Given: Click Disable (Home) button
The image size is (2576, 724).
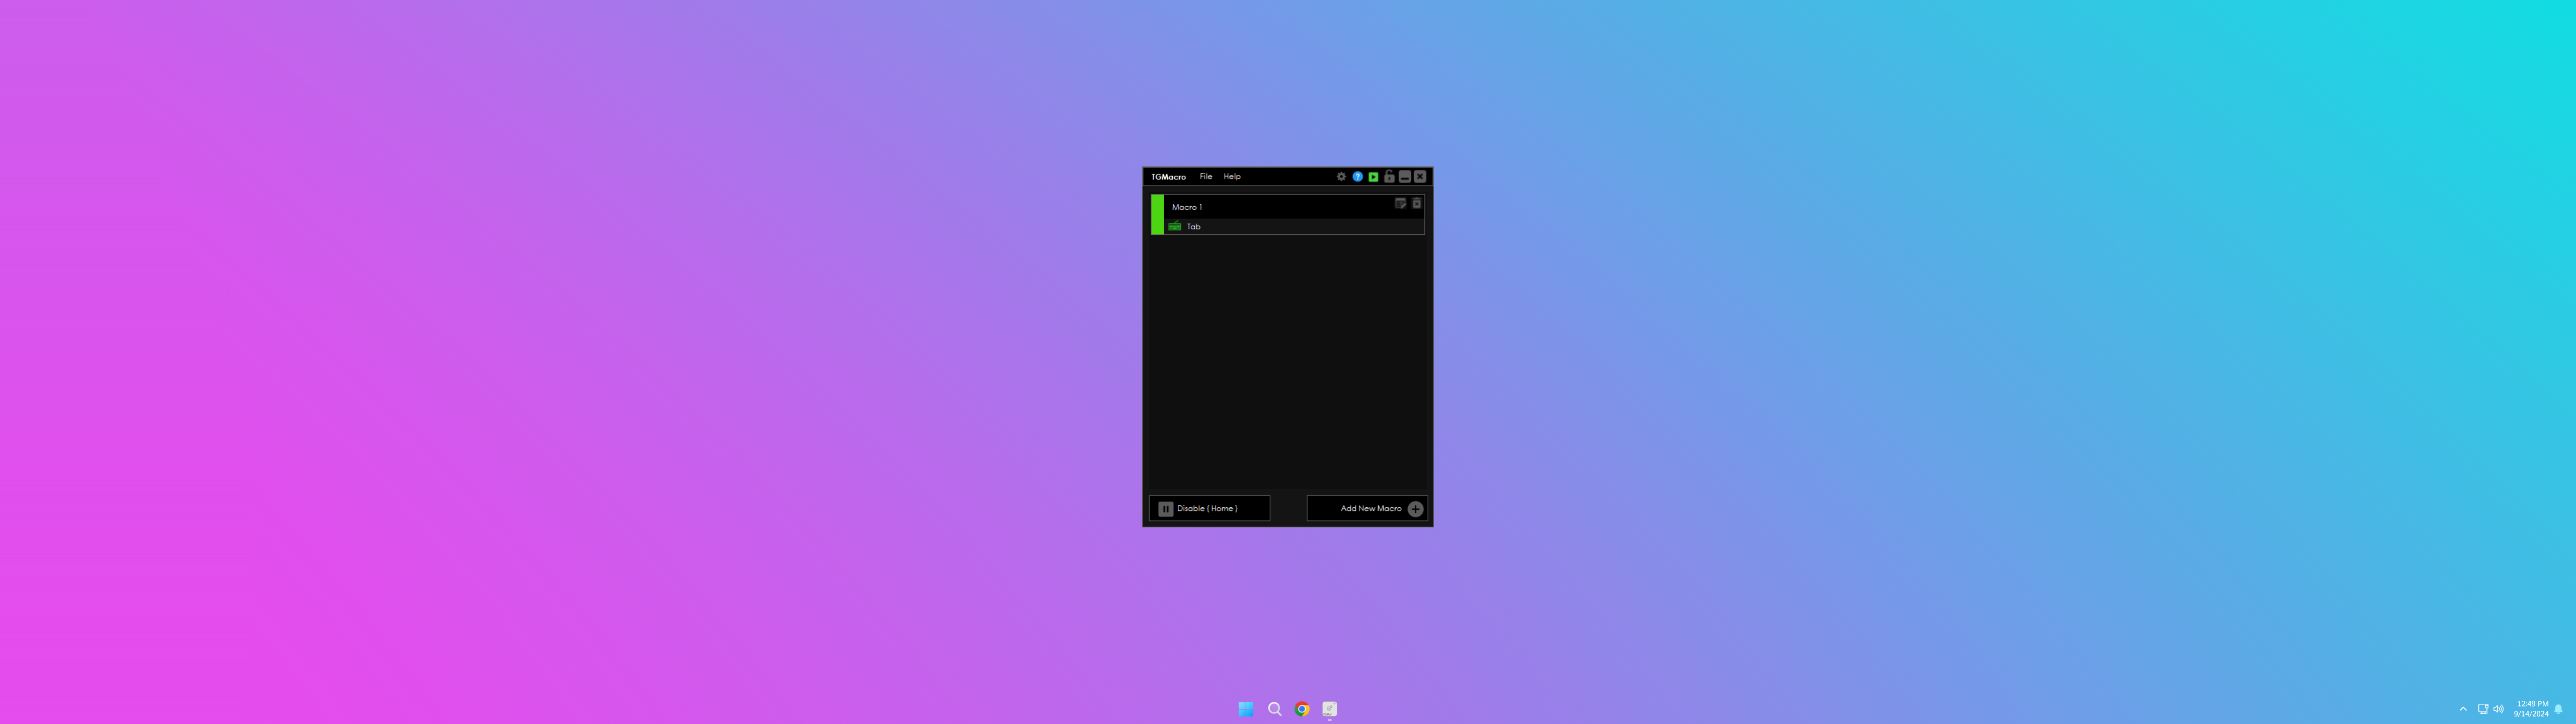Looking at the screenshot, I should [x=1209, y=508].
